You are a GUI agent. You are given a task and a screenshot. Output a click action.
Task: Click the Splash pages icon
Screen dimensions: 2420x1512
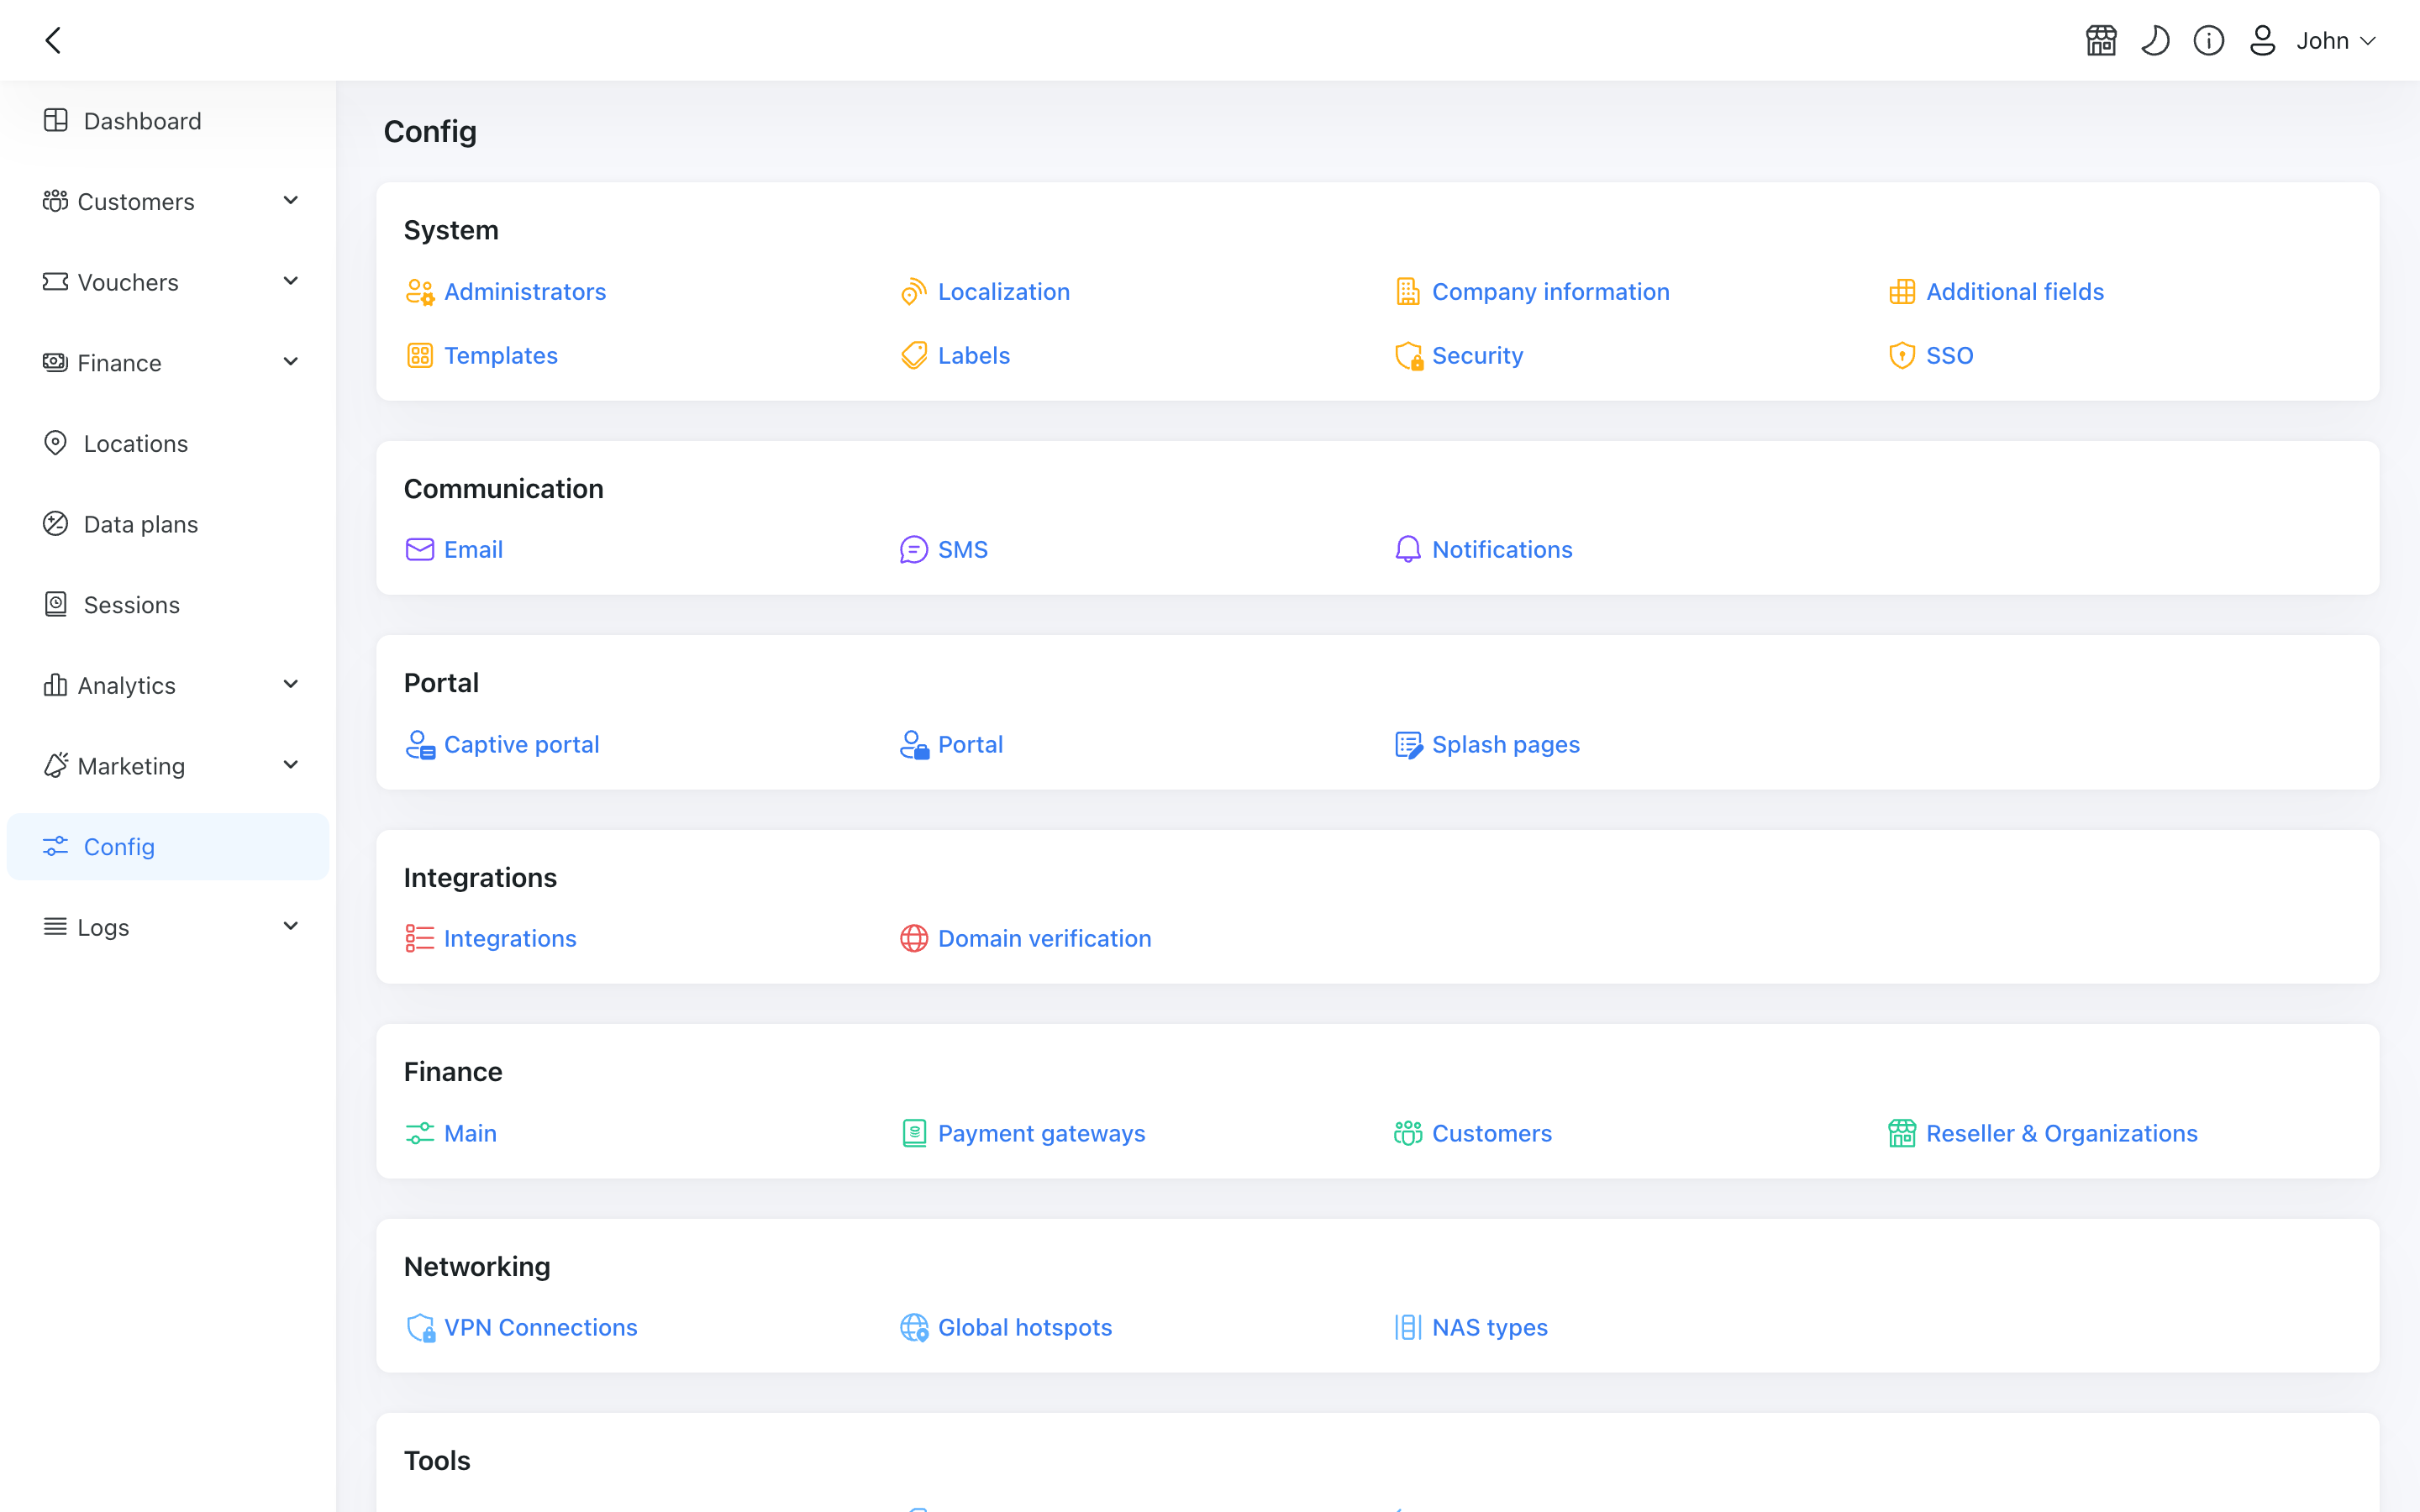point(1408,745)
